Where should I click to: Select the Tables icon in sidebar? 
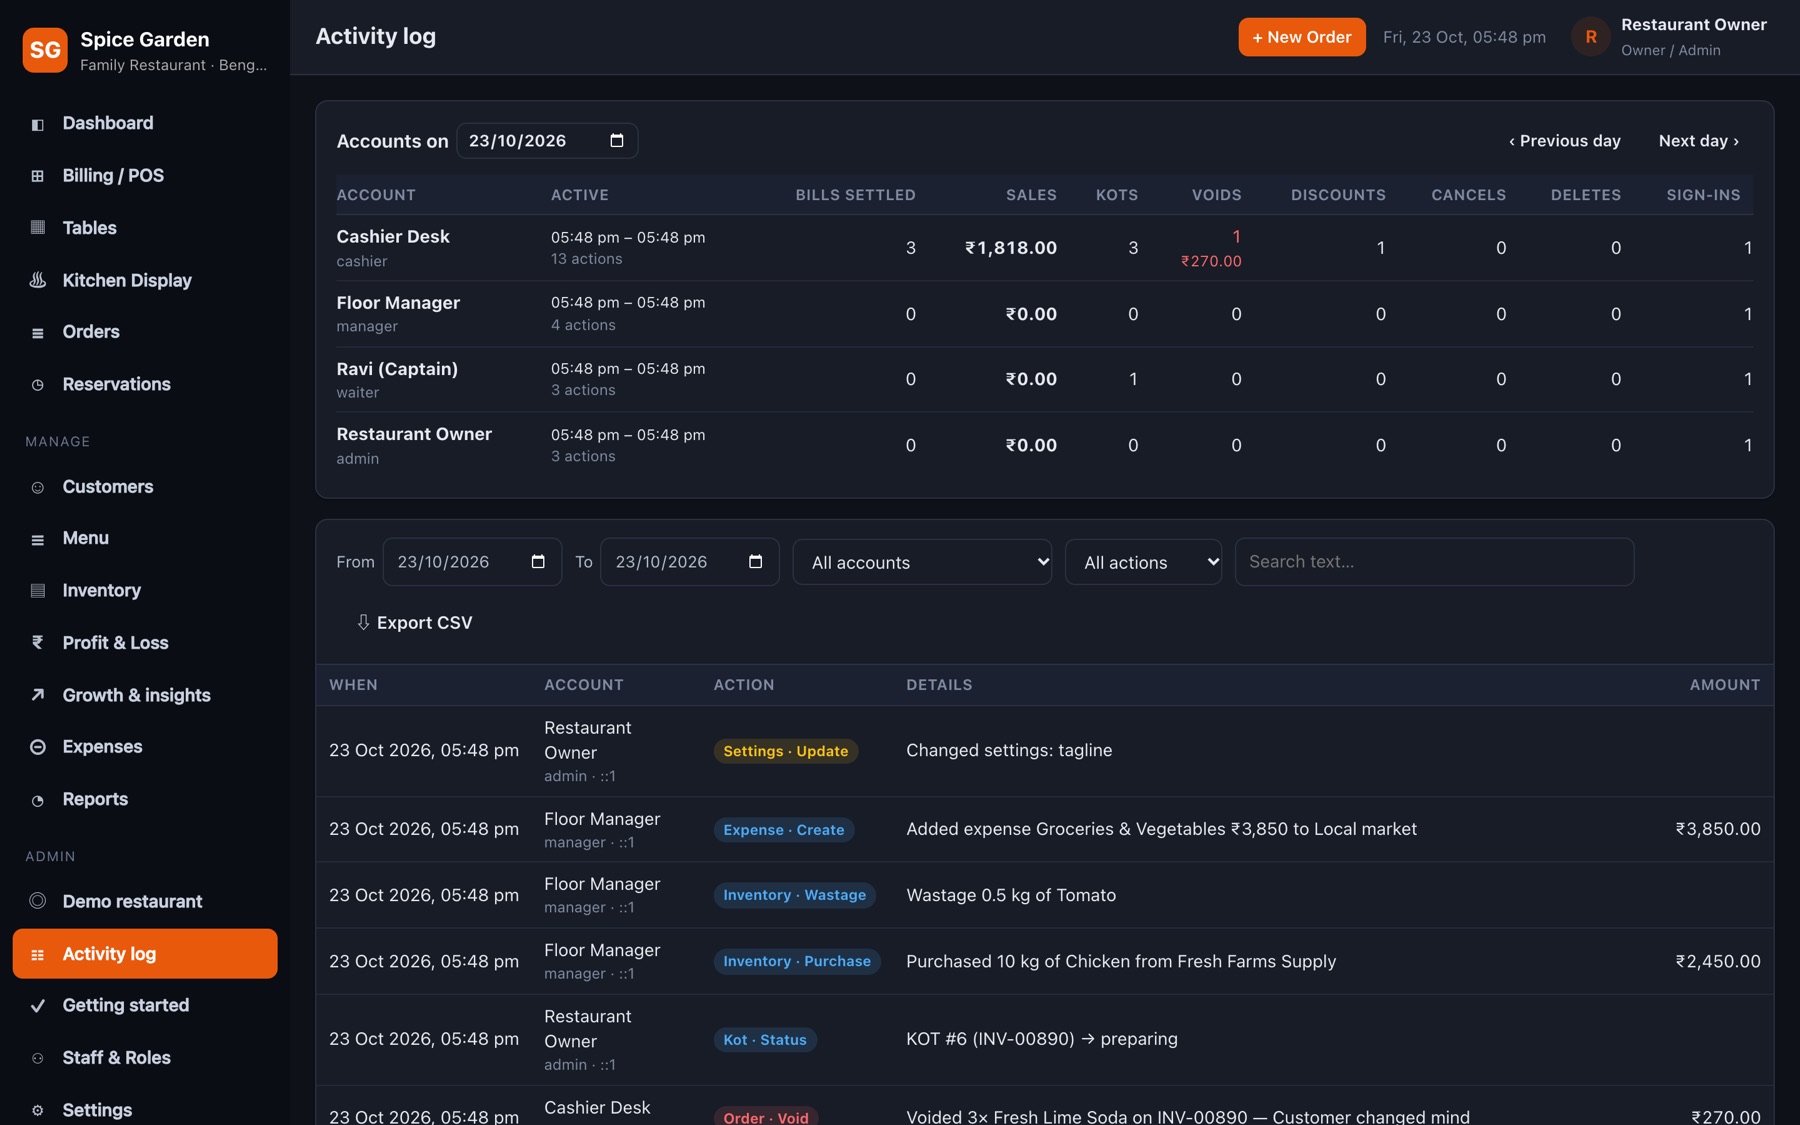[38, 228]
